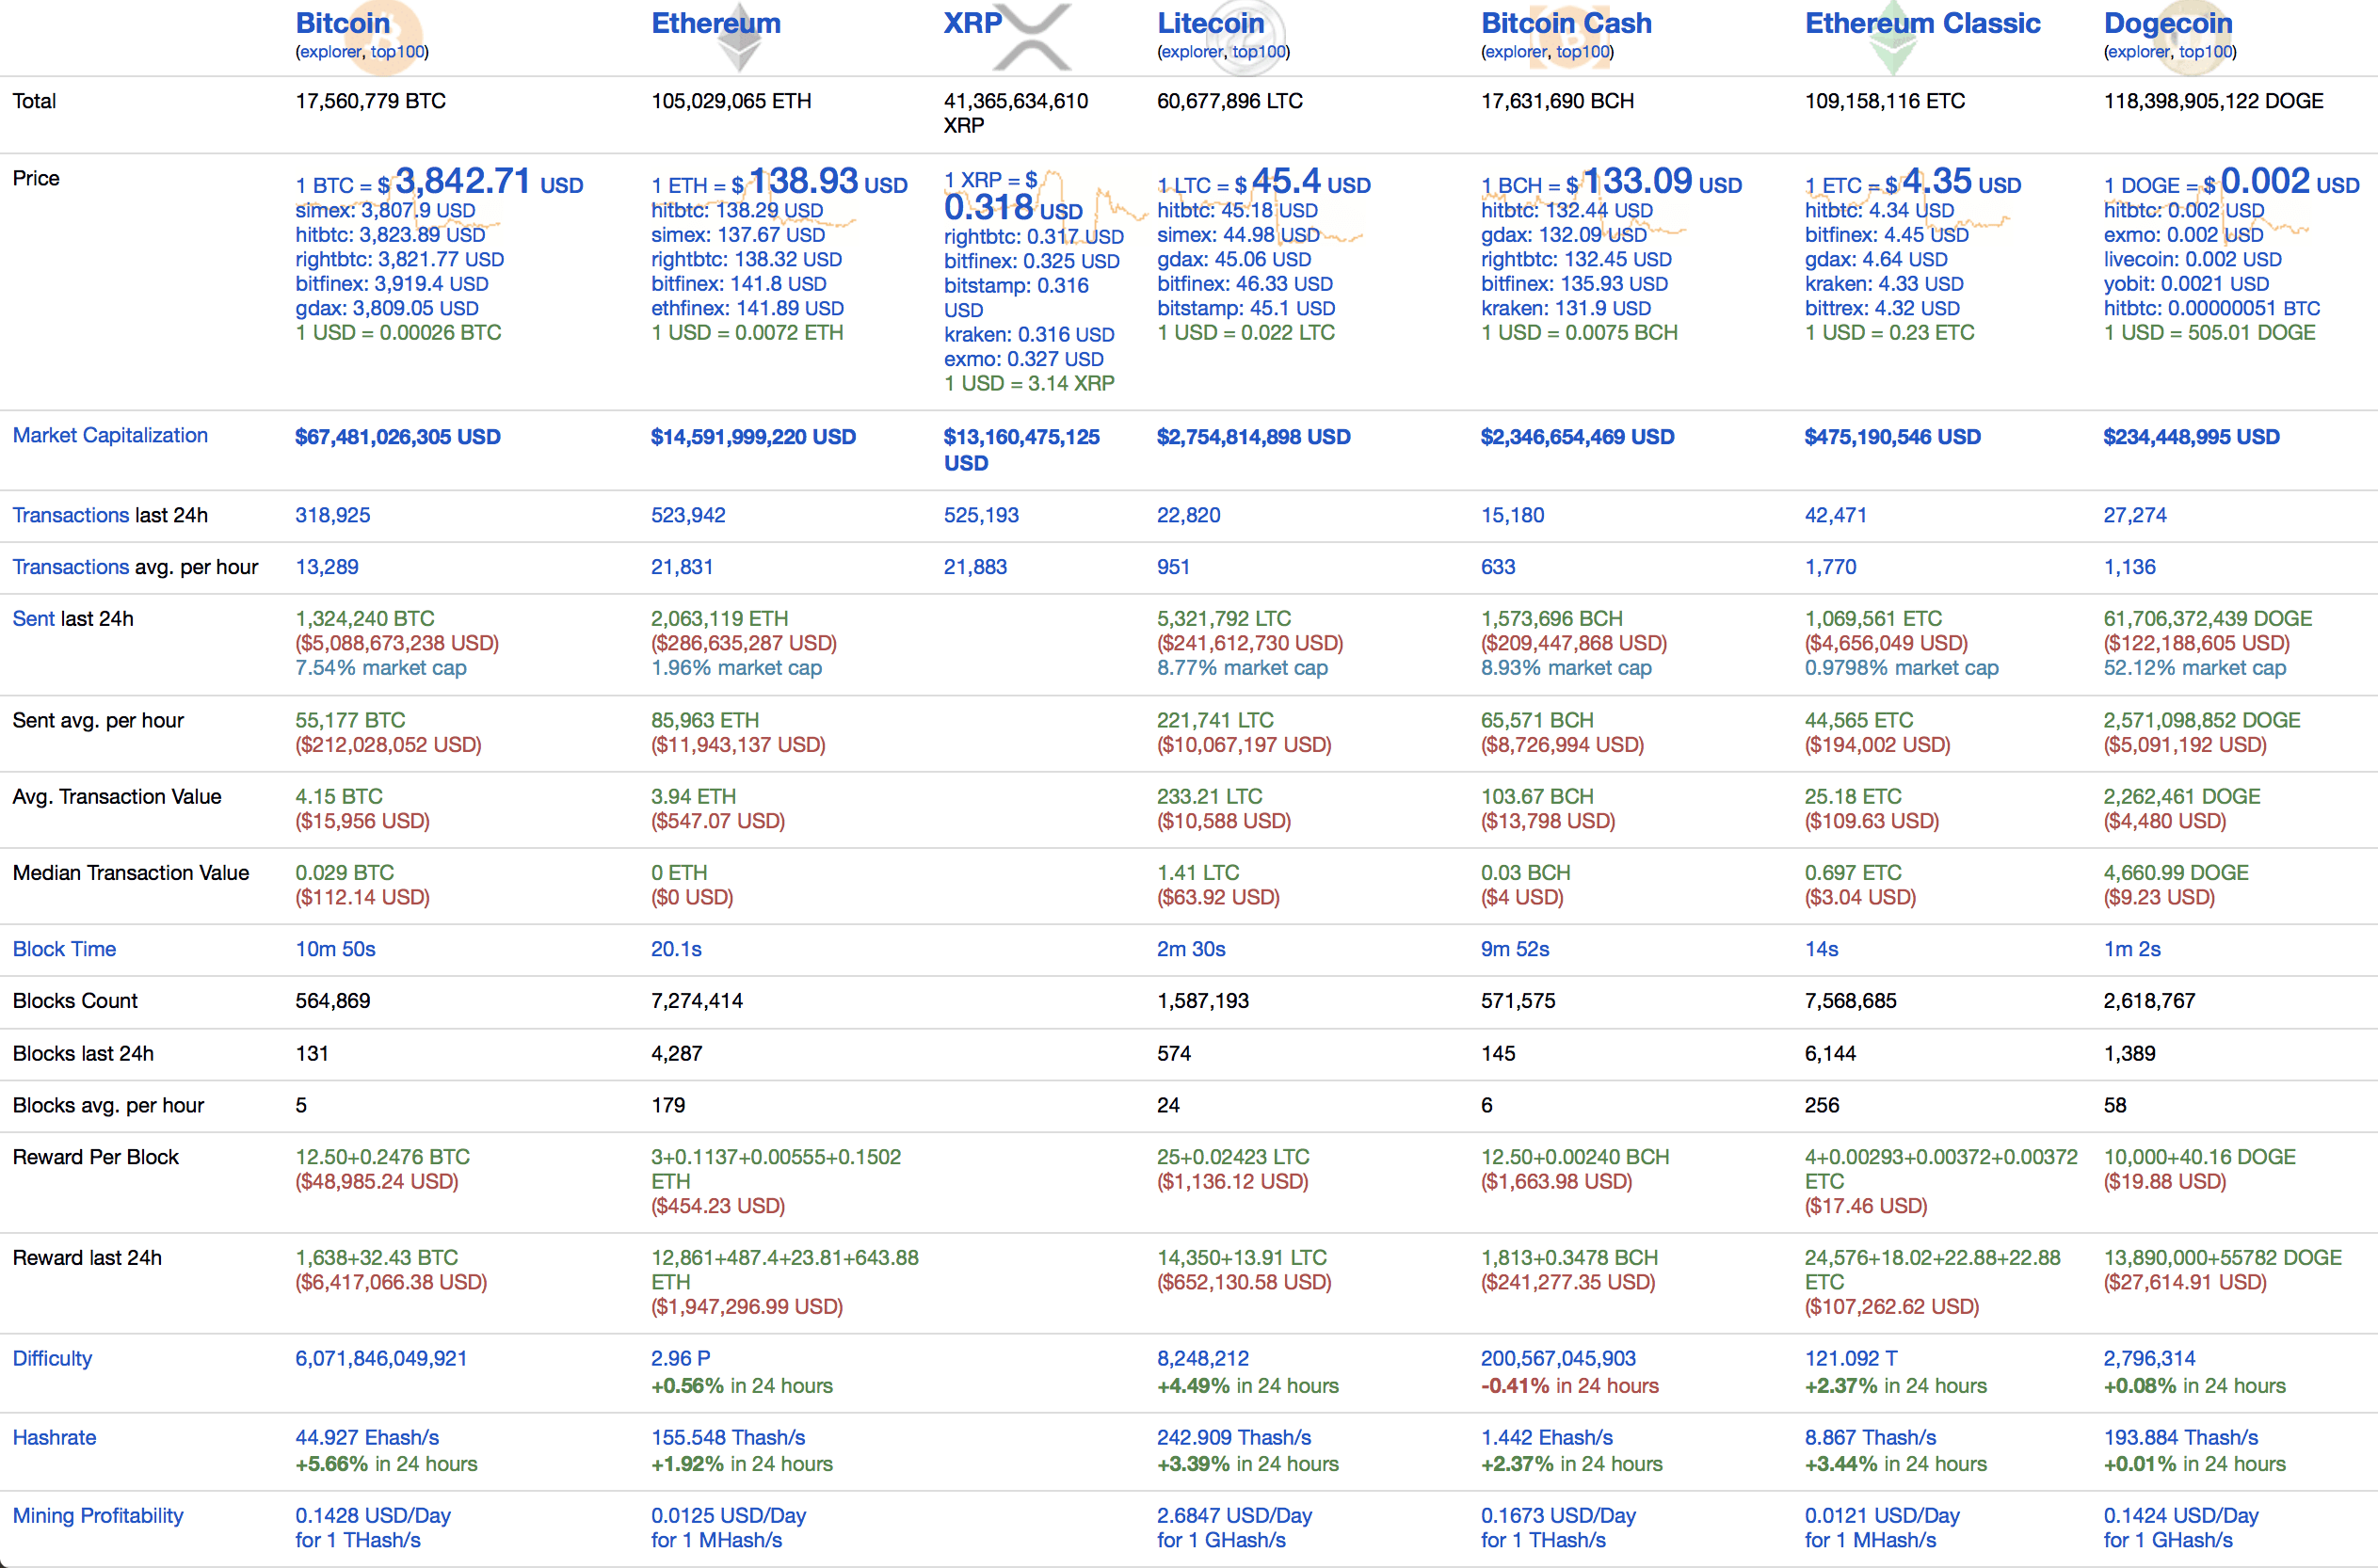
Task: Open Bitcoin's explorer link
Action: [330, 52]
